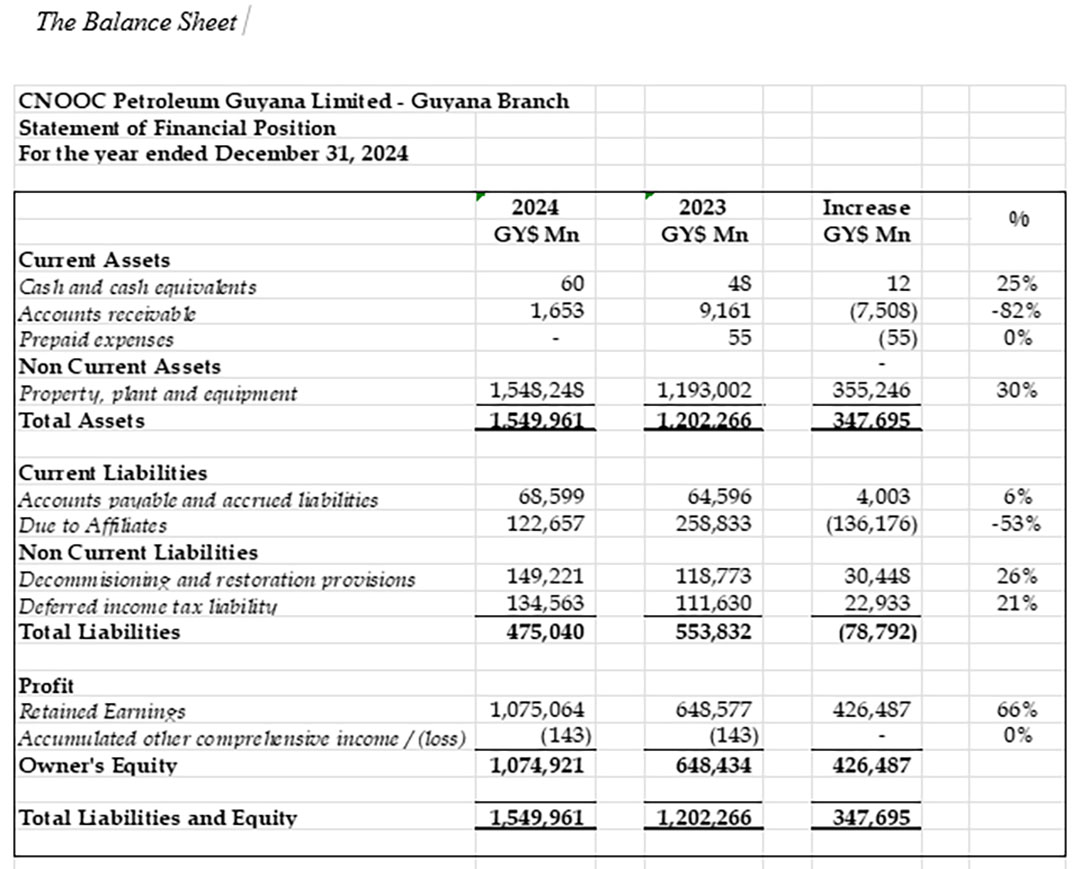Select 'Accumulated other comprehensive income / (loss)' label
The image size is (1080, 869).
click(x=242, y=739)
